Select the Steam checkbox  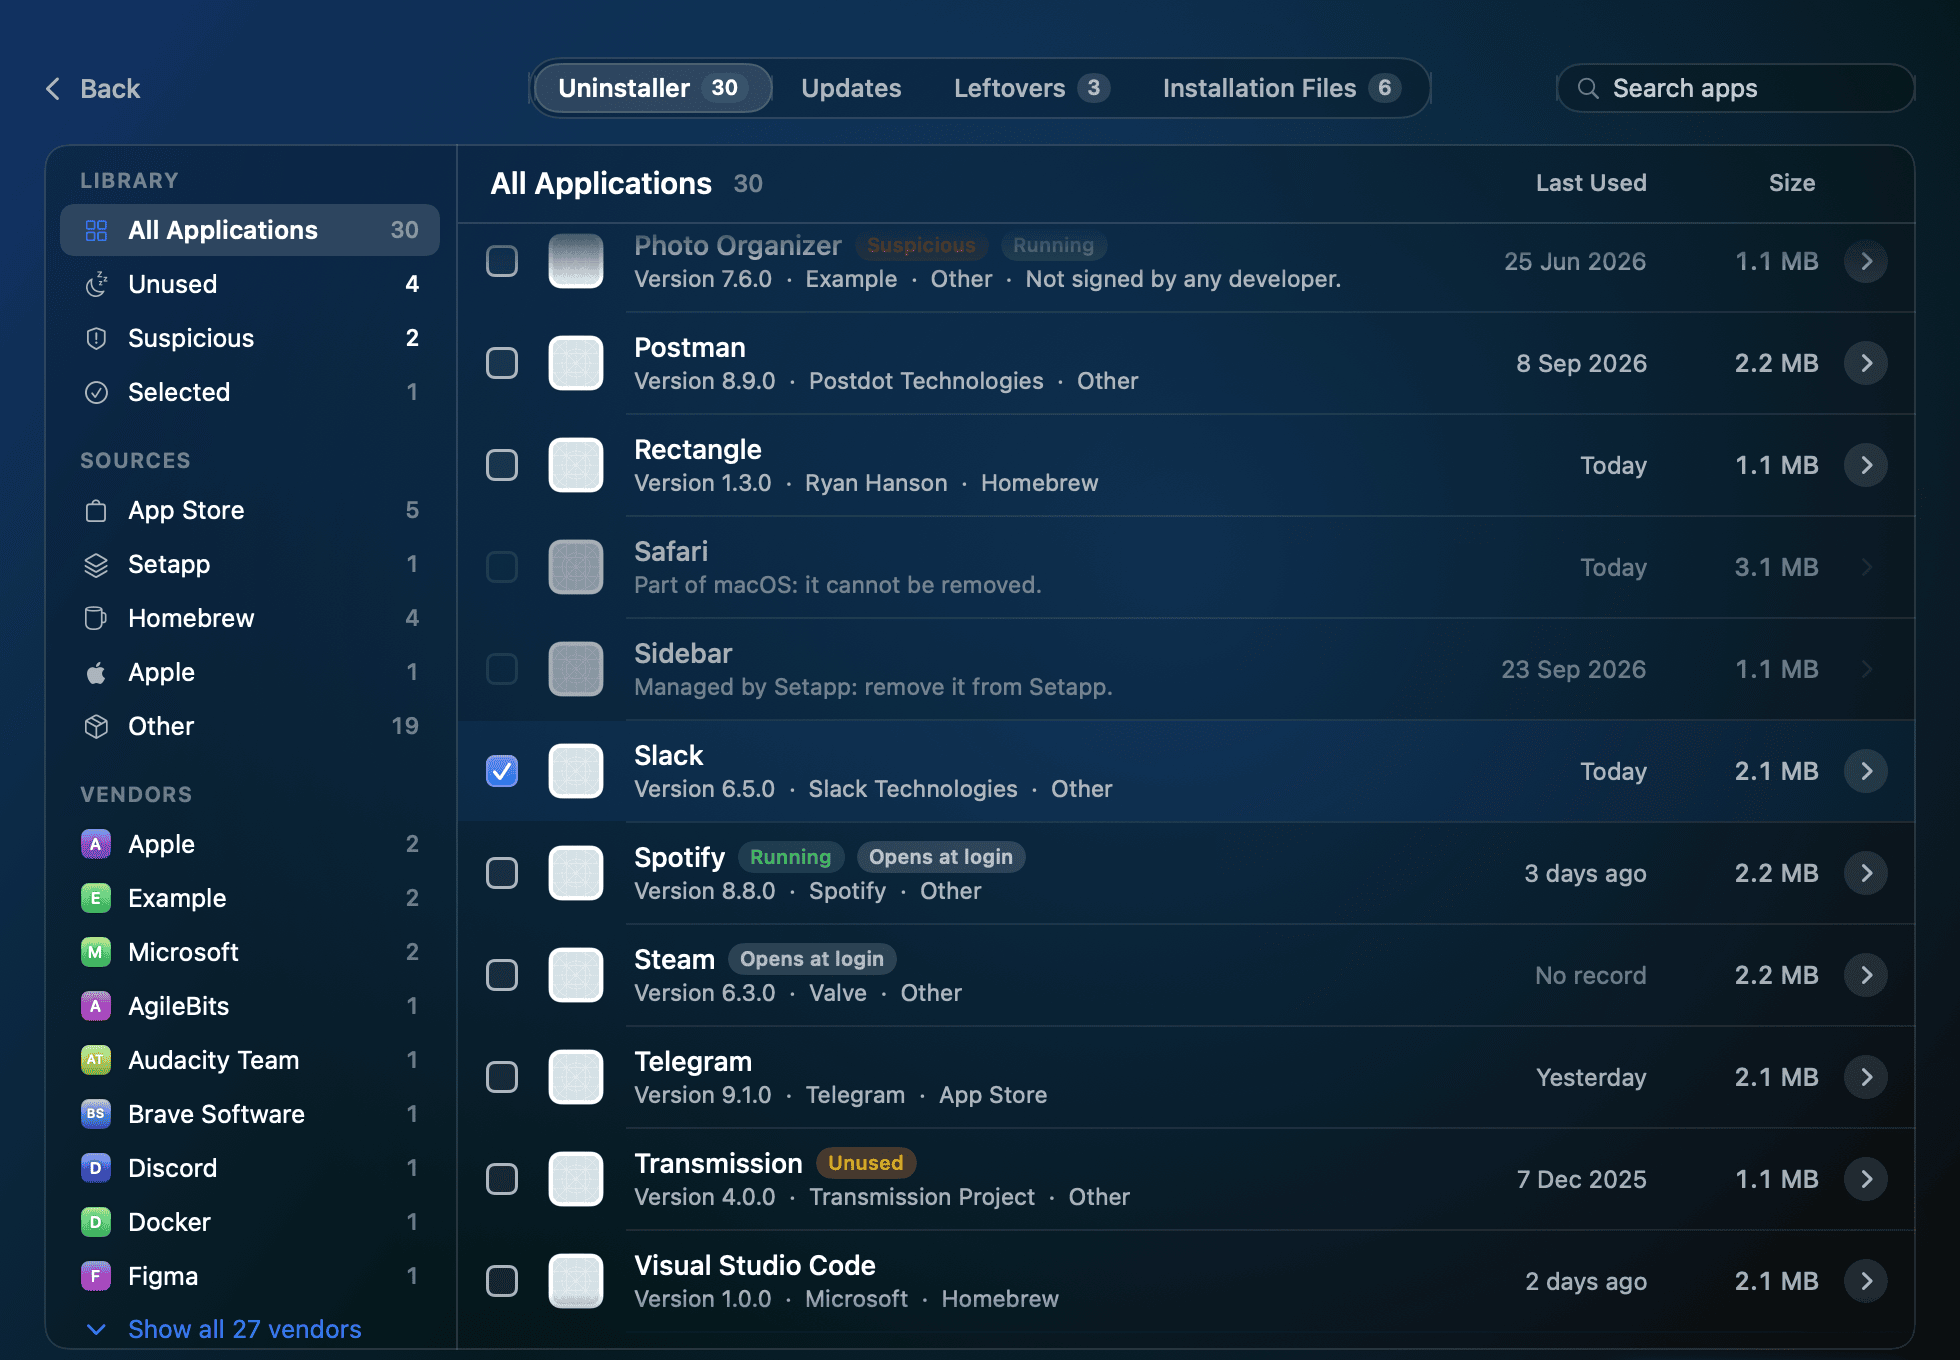tap(502, 975)
